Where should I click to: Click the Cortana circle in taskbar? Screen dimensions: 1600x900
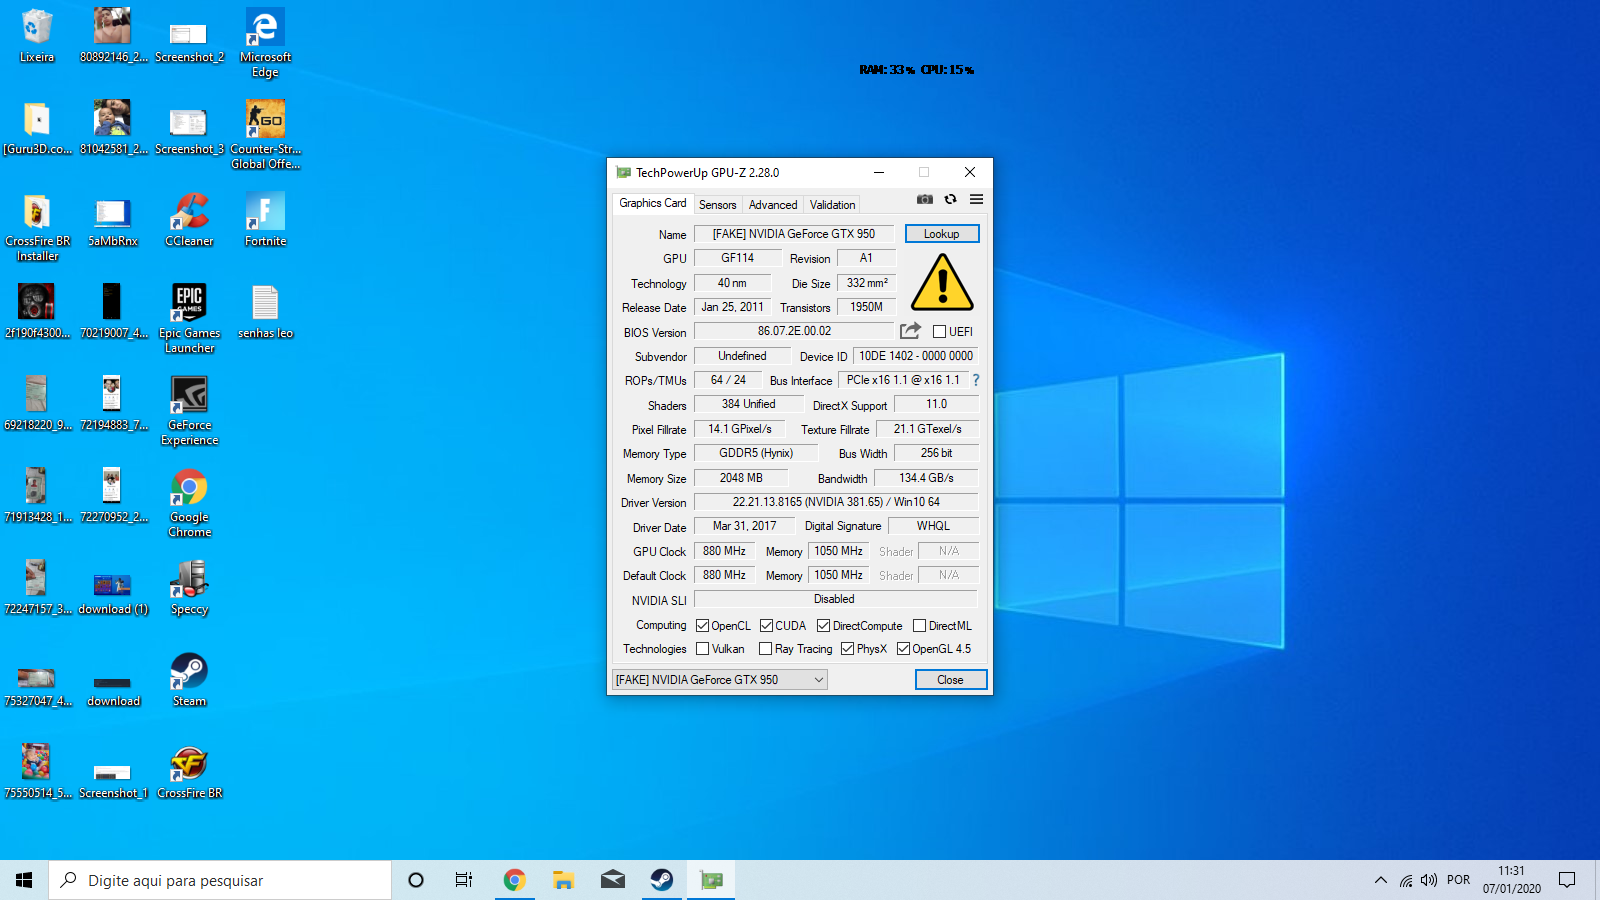tap(416, 880)
